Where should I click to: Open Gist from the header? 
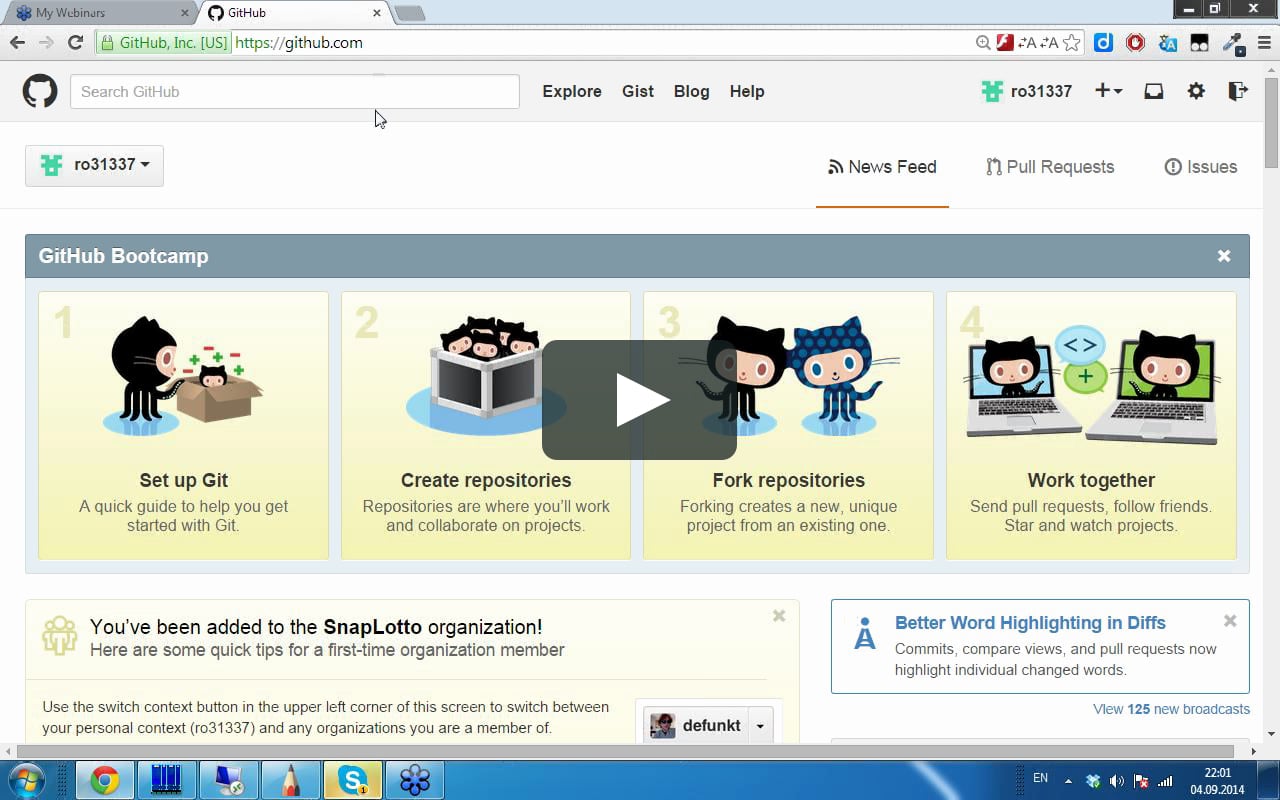[x=638, y=91]
